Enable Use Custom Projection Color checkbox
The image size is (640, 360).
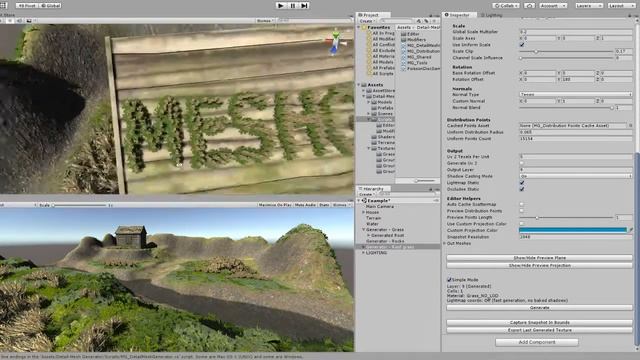(x=522, y=224)
